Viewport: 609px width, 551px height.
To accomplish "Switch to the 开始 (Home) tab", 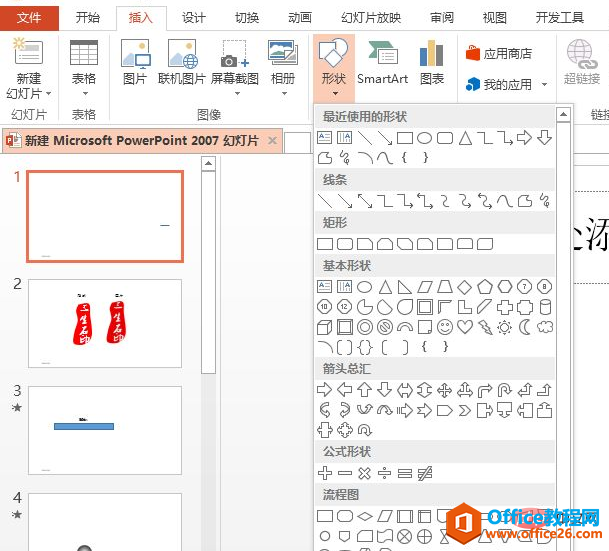I will 87,17.
